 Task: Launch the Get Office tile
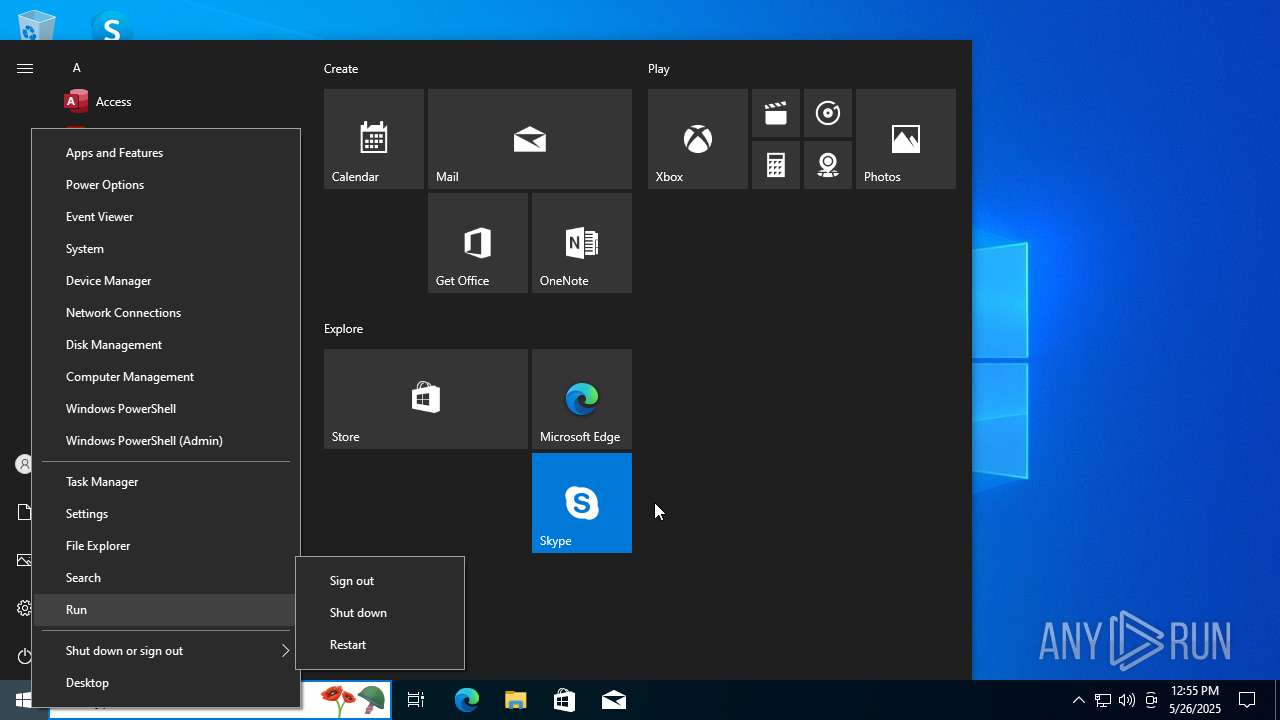coord(478,243)
